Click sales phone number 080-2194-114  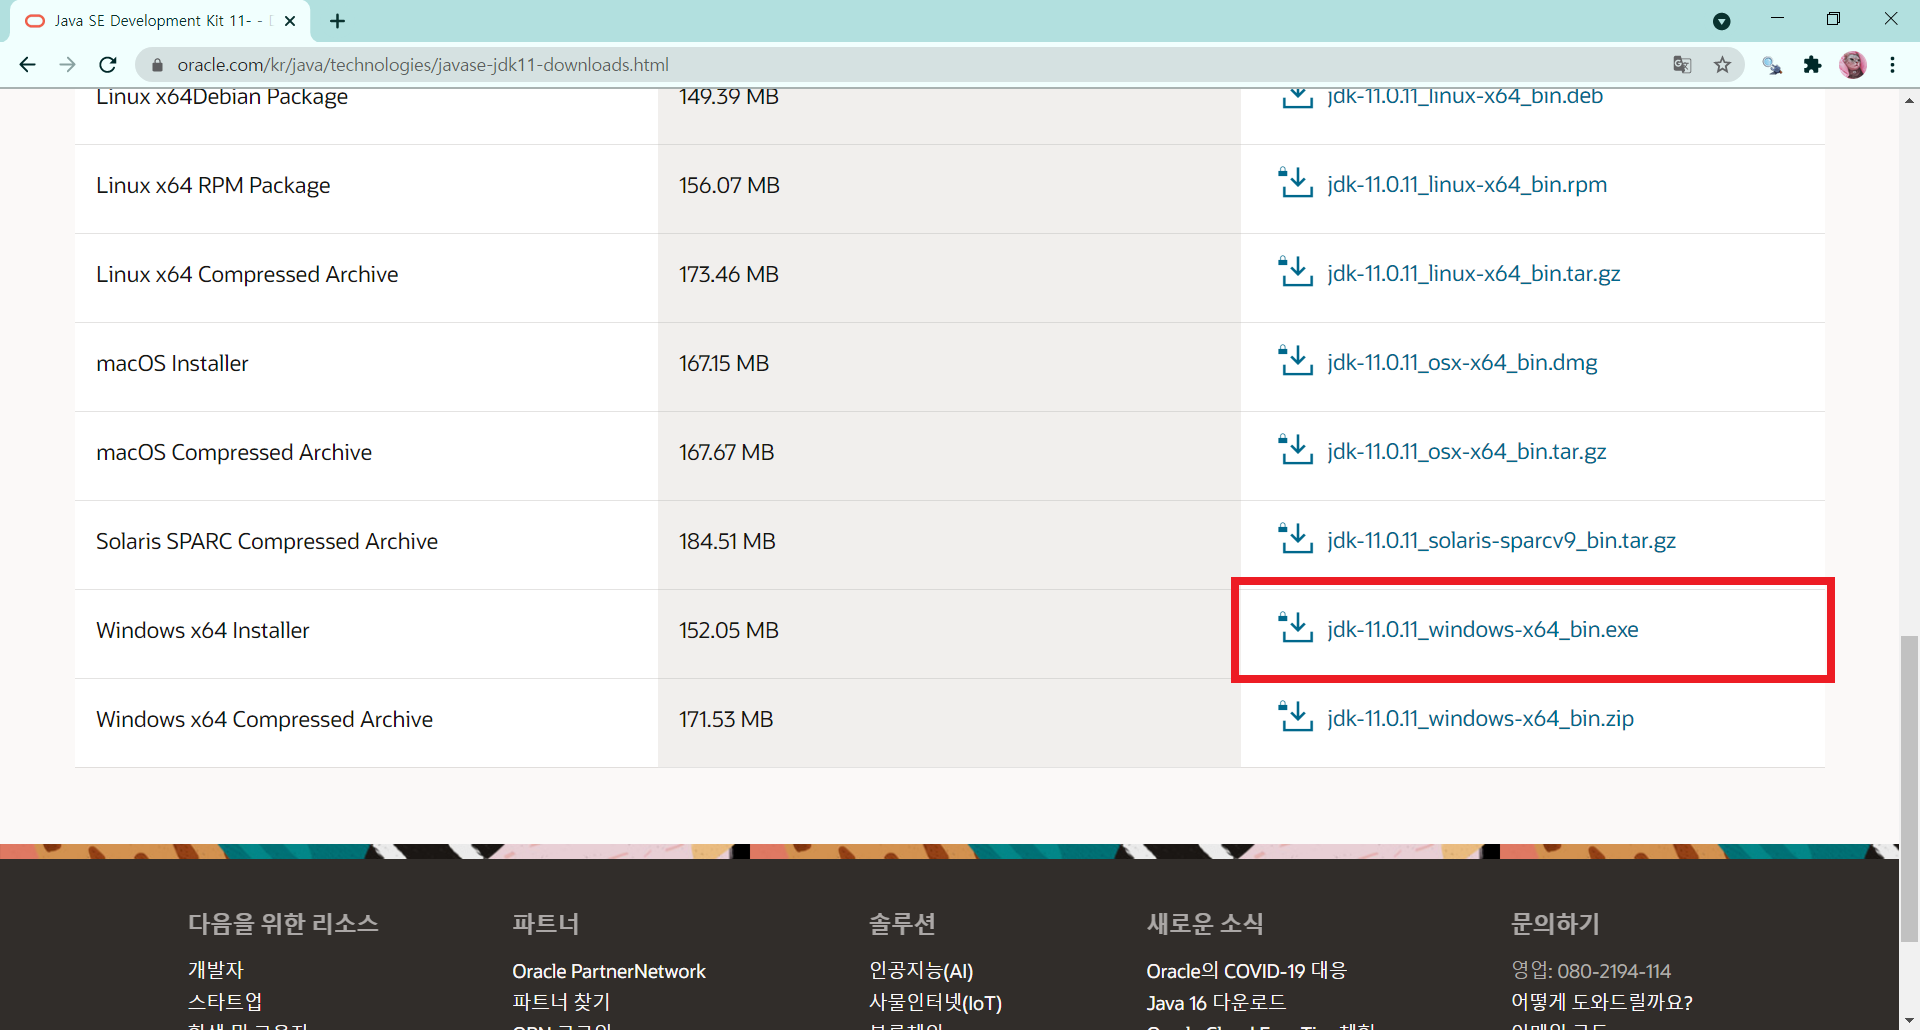click(1614, 971)
